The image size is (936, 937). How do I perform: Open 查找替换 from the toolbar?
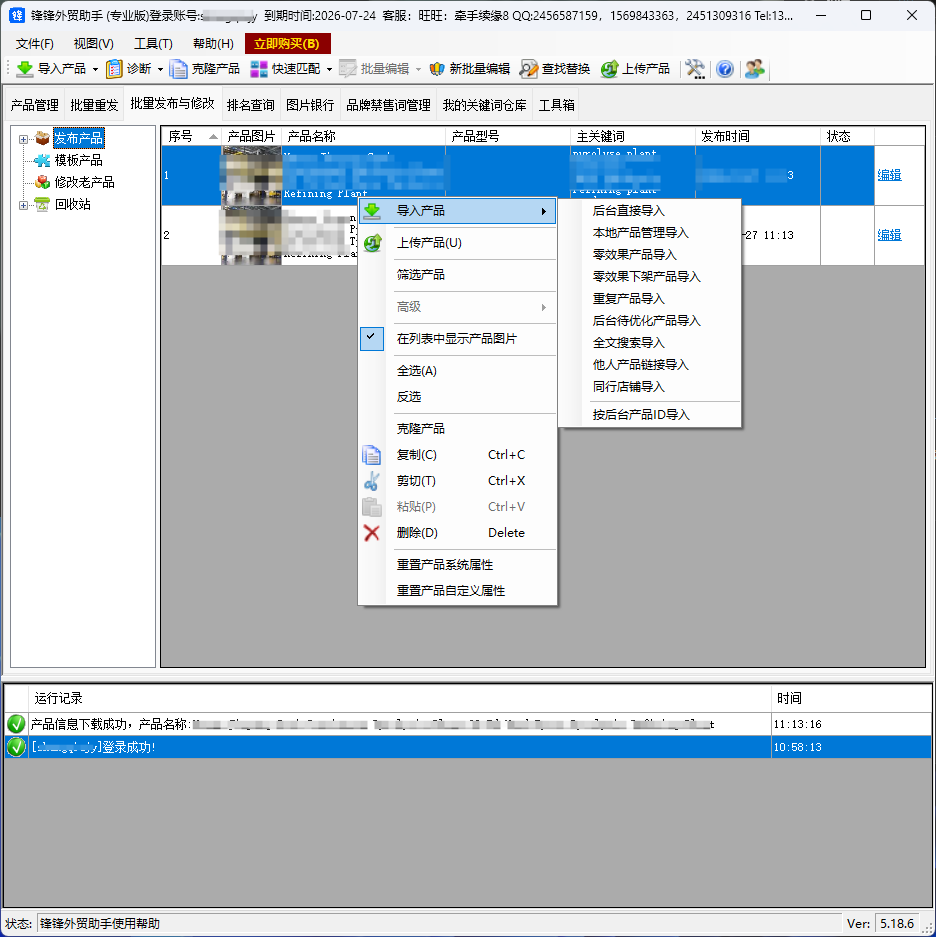click(555, 69)
